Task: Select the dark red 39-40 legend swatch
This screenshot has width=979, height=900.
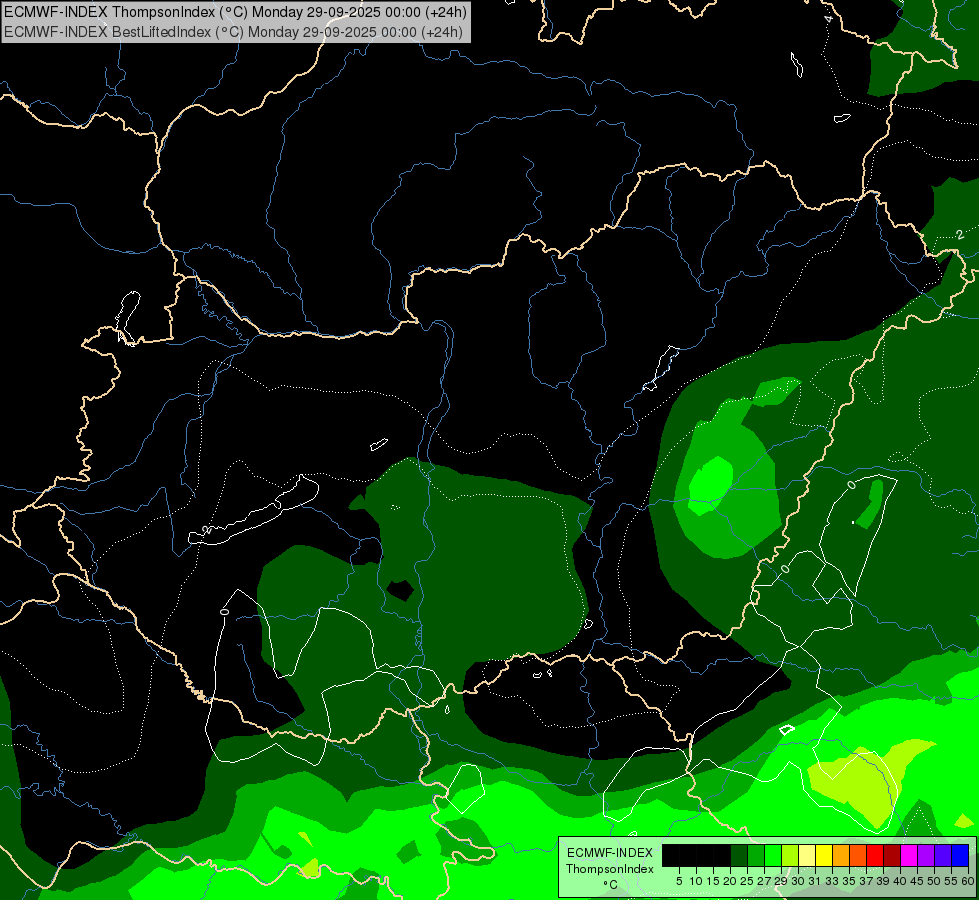Action: tap(892, 855)
